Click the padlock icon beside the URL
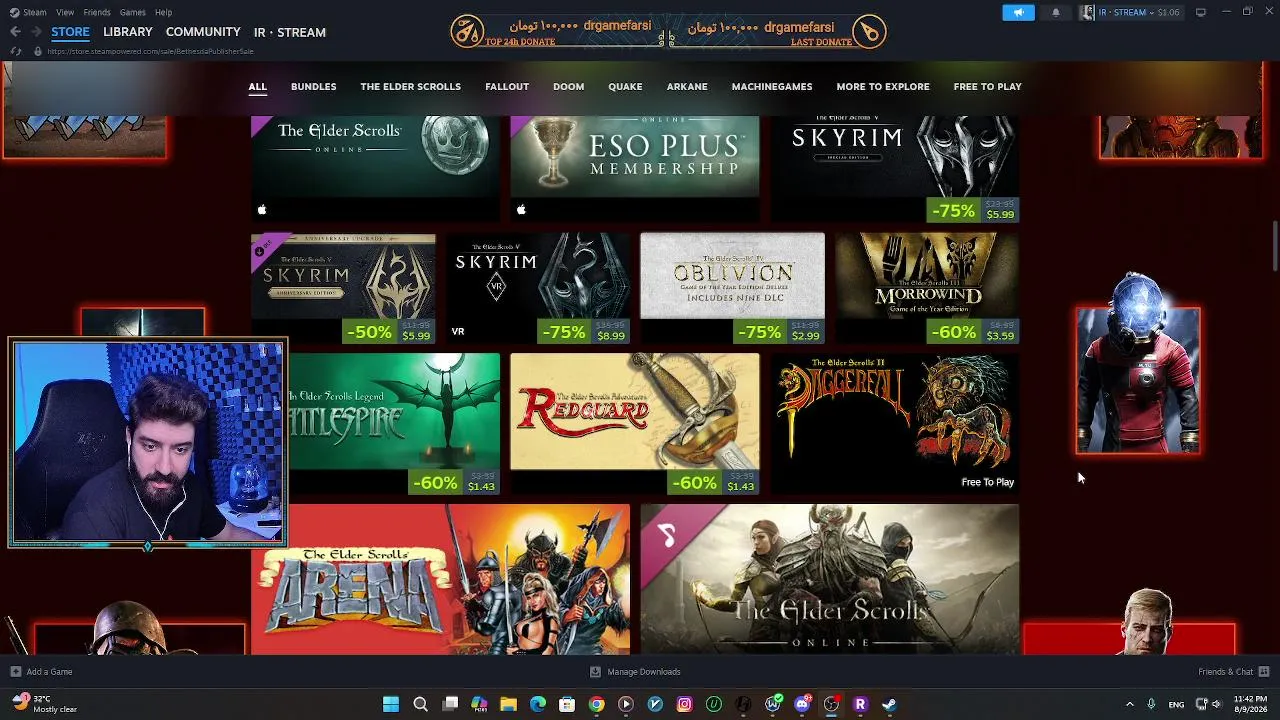This screenshot has width=1280, height=720. [38, 51]
